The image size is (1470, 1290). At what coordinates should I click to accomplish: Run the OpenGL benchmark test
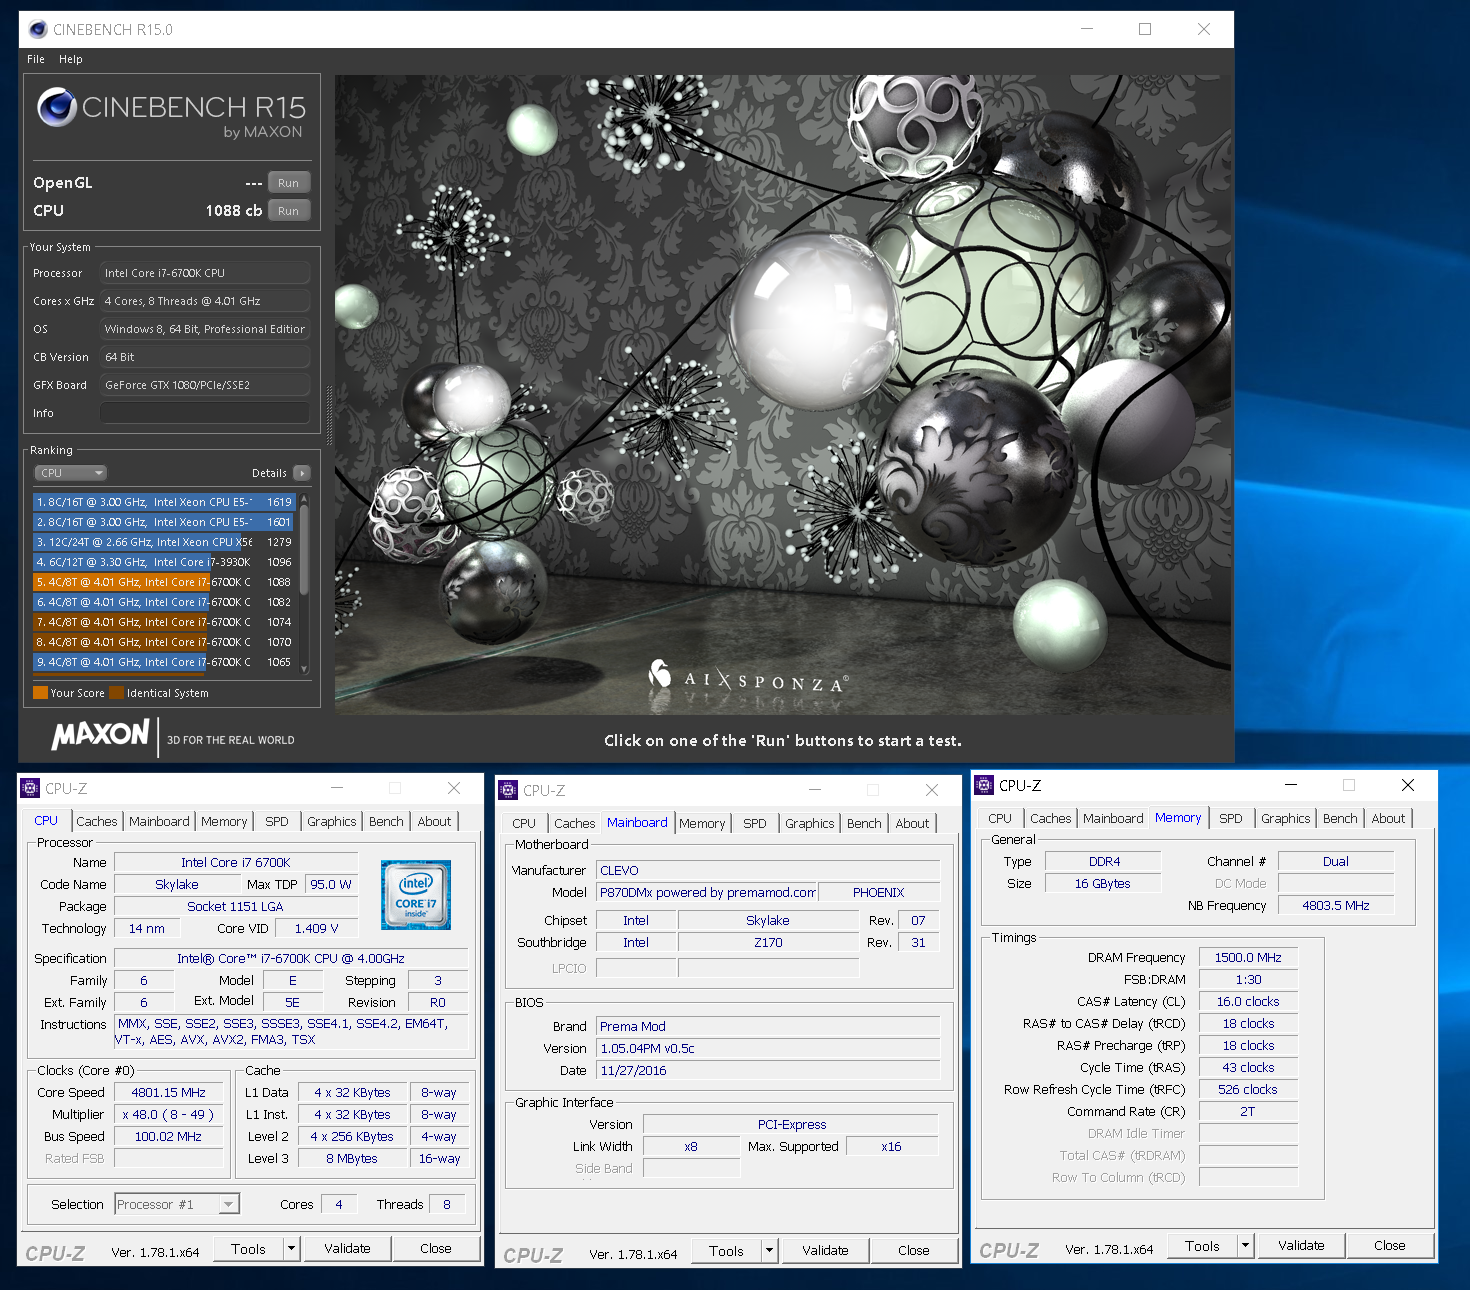(289, 183)
